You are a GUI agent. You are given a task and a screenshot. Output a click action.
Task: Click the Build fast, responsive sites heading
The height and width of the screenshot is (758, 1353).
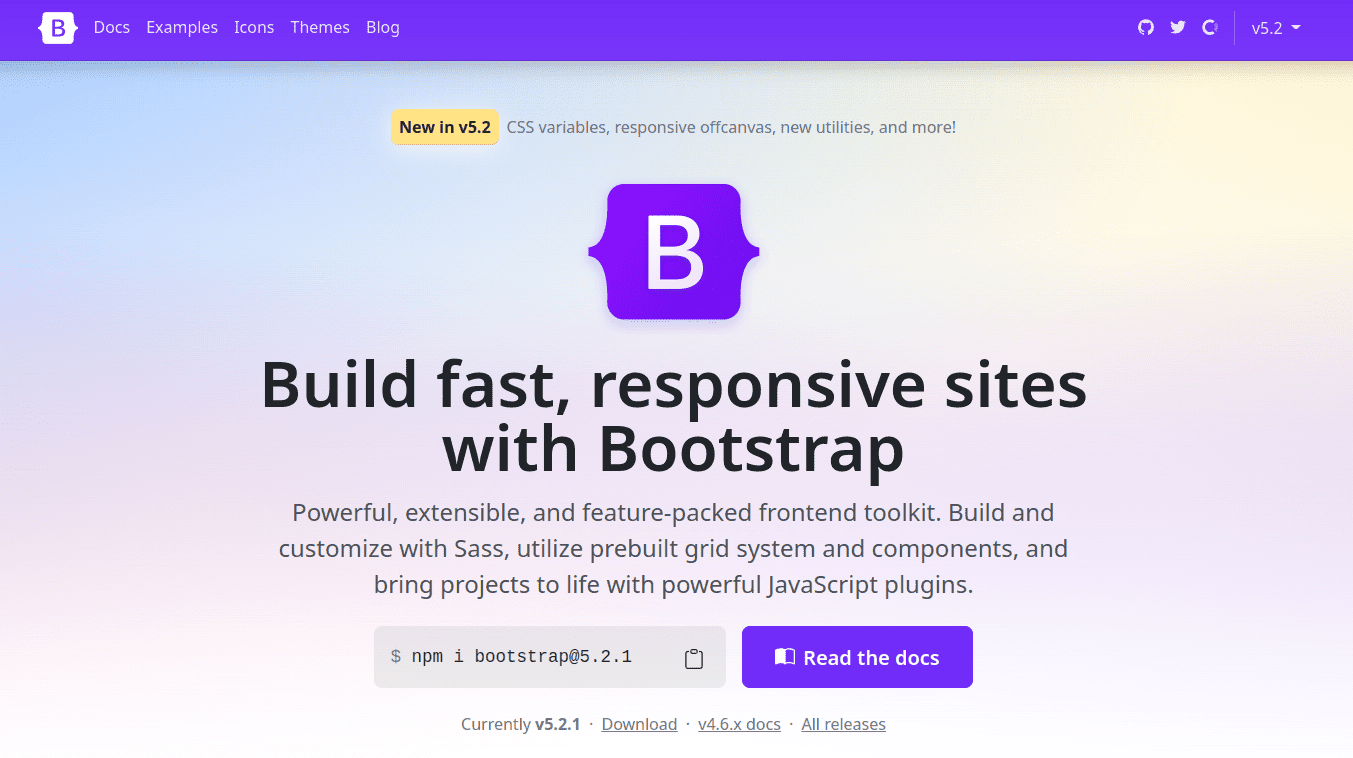pyautogui.click(x=674, y=417)
